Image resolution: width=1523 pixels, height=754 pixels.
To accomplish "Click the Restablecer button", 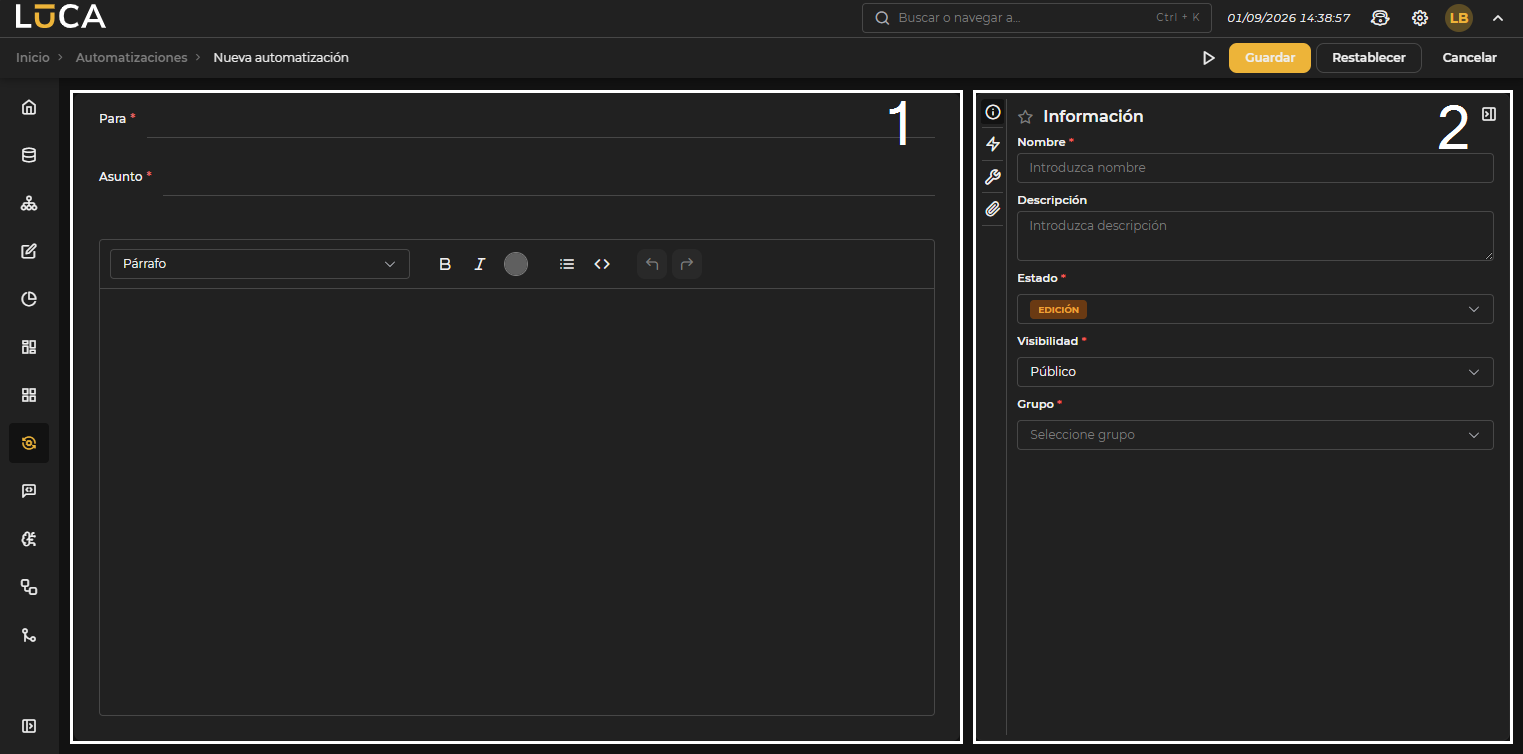I will click(x=1369, y=58).
